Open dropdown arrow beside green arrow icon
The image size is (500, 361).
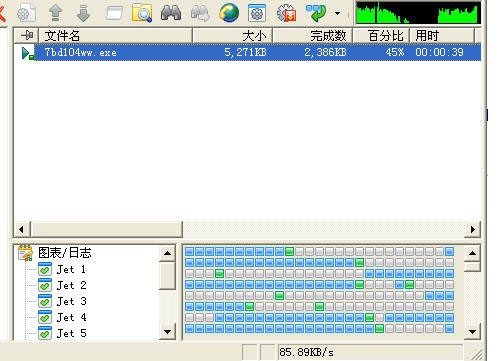[338, 13]
